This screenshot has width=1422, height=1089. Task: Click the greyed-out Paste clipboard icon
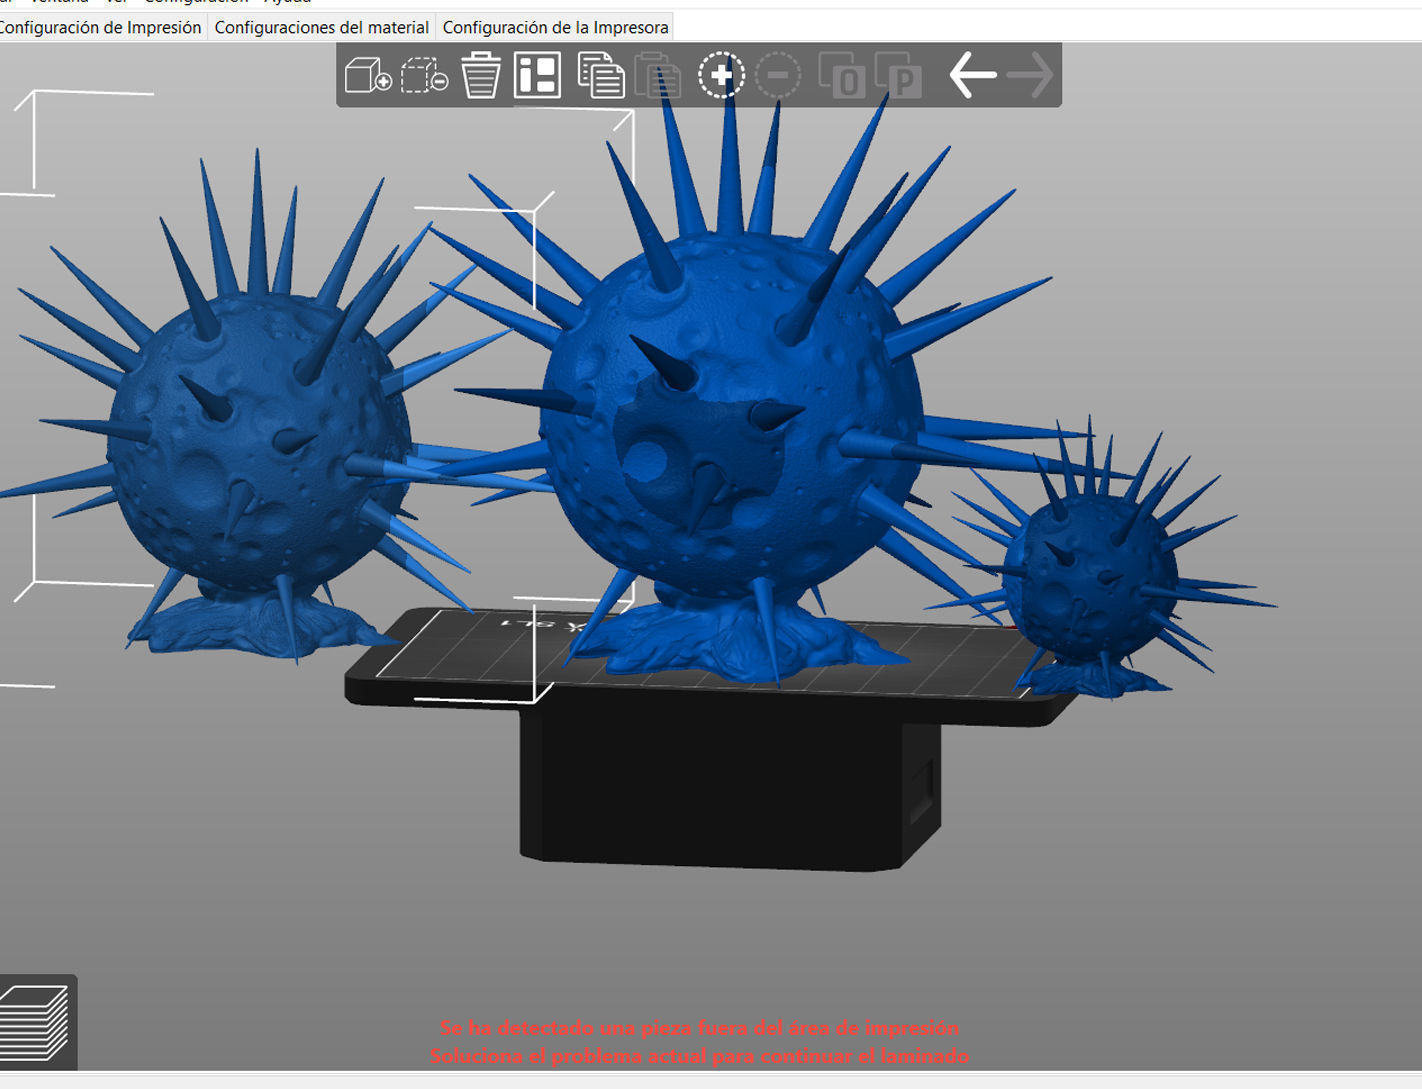pyautogui.click(x=658, y=75)
